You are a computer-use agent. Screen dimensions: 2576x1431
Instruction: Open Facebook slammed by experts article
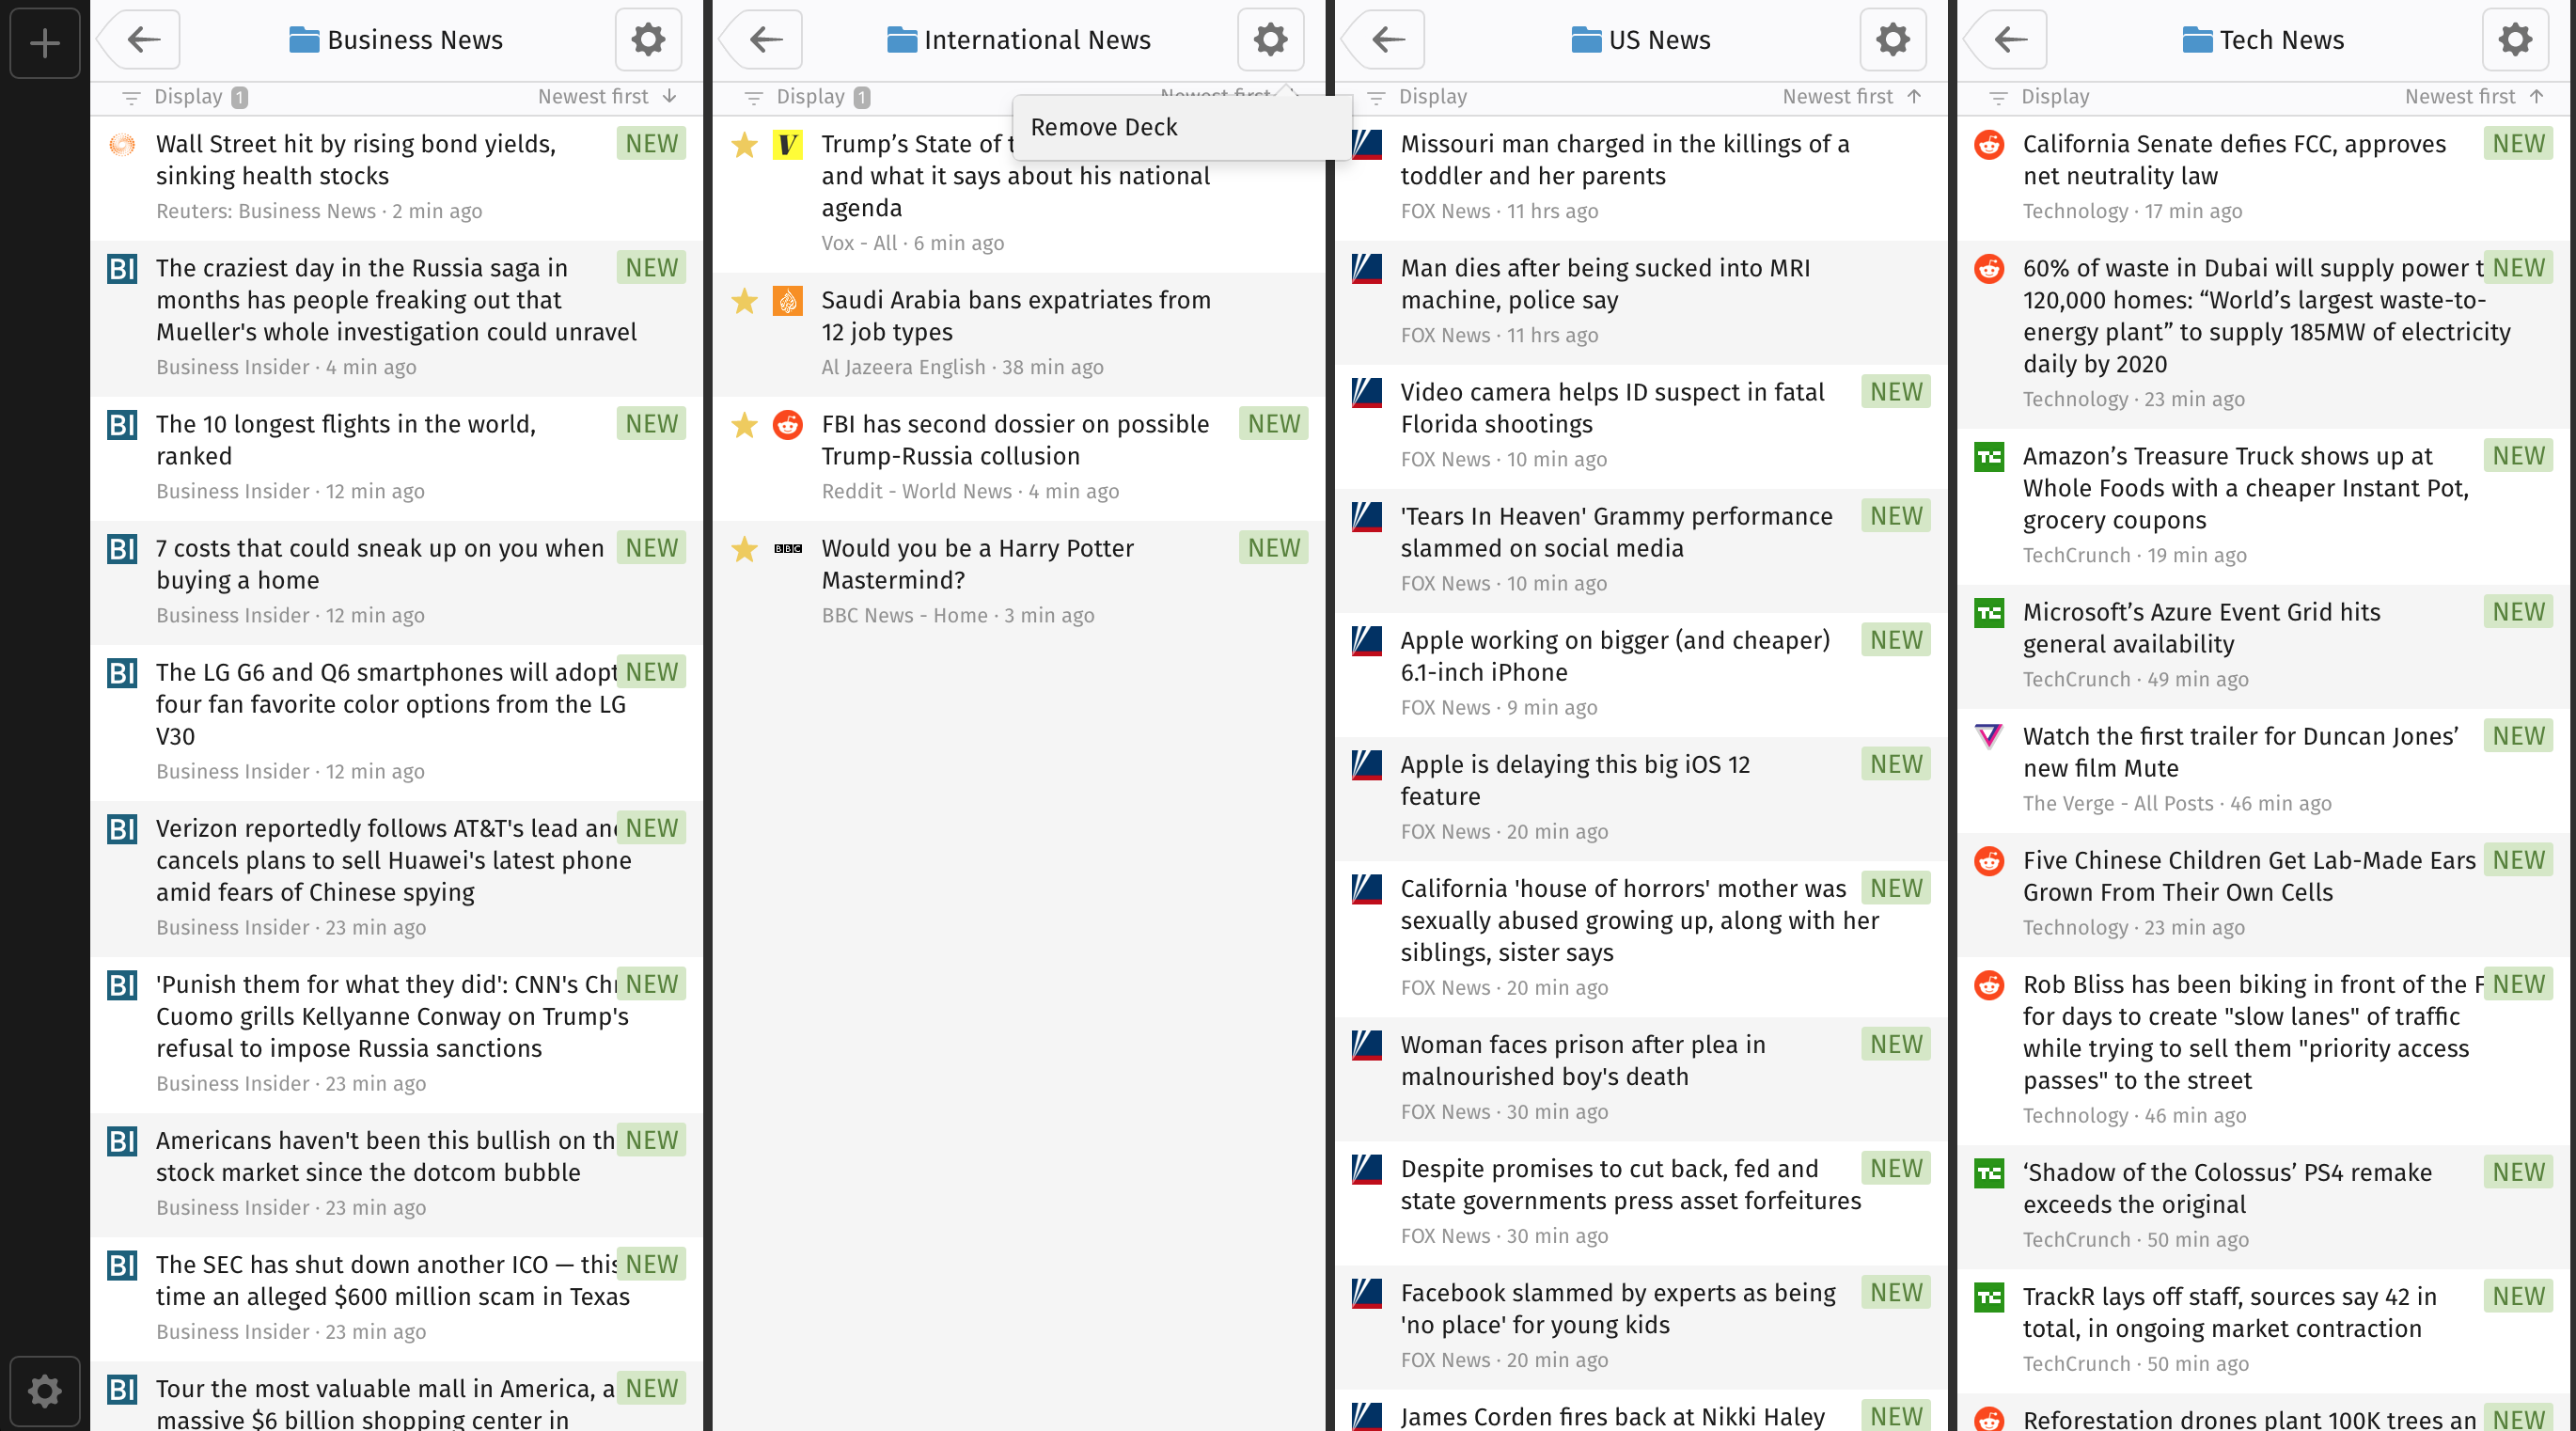pyautogui.click(x=1640, y=1326)
